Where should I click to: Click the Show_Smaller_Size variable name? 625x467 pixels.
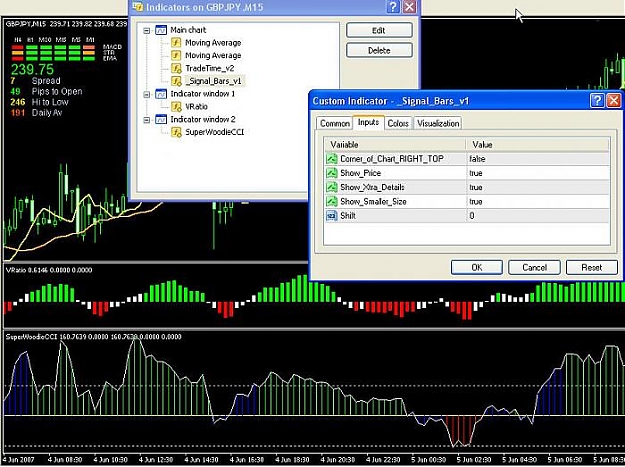tap(373, 202)
